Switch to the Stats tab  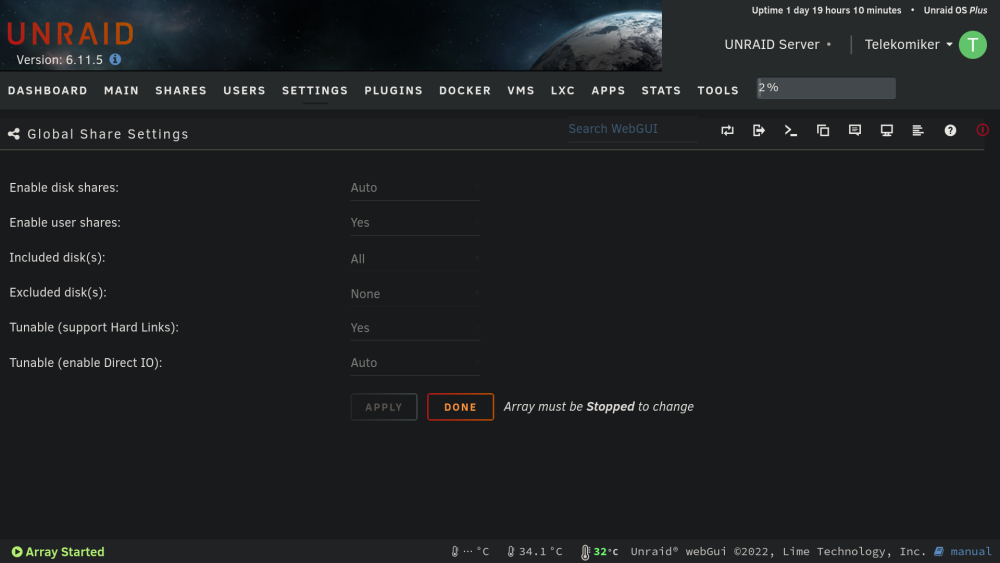661,91
